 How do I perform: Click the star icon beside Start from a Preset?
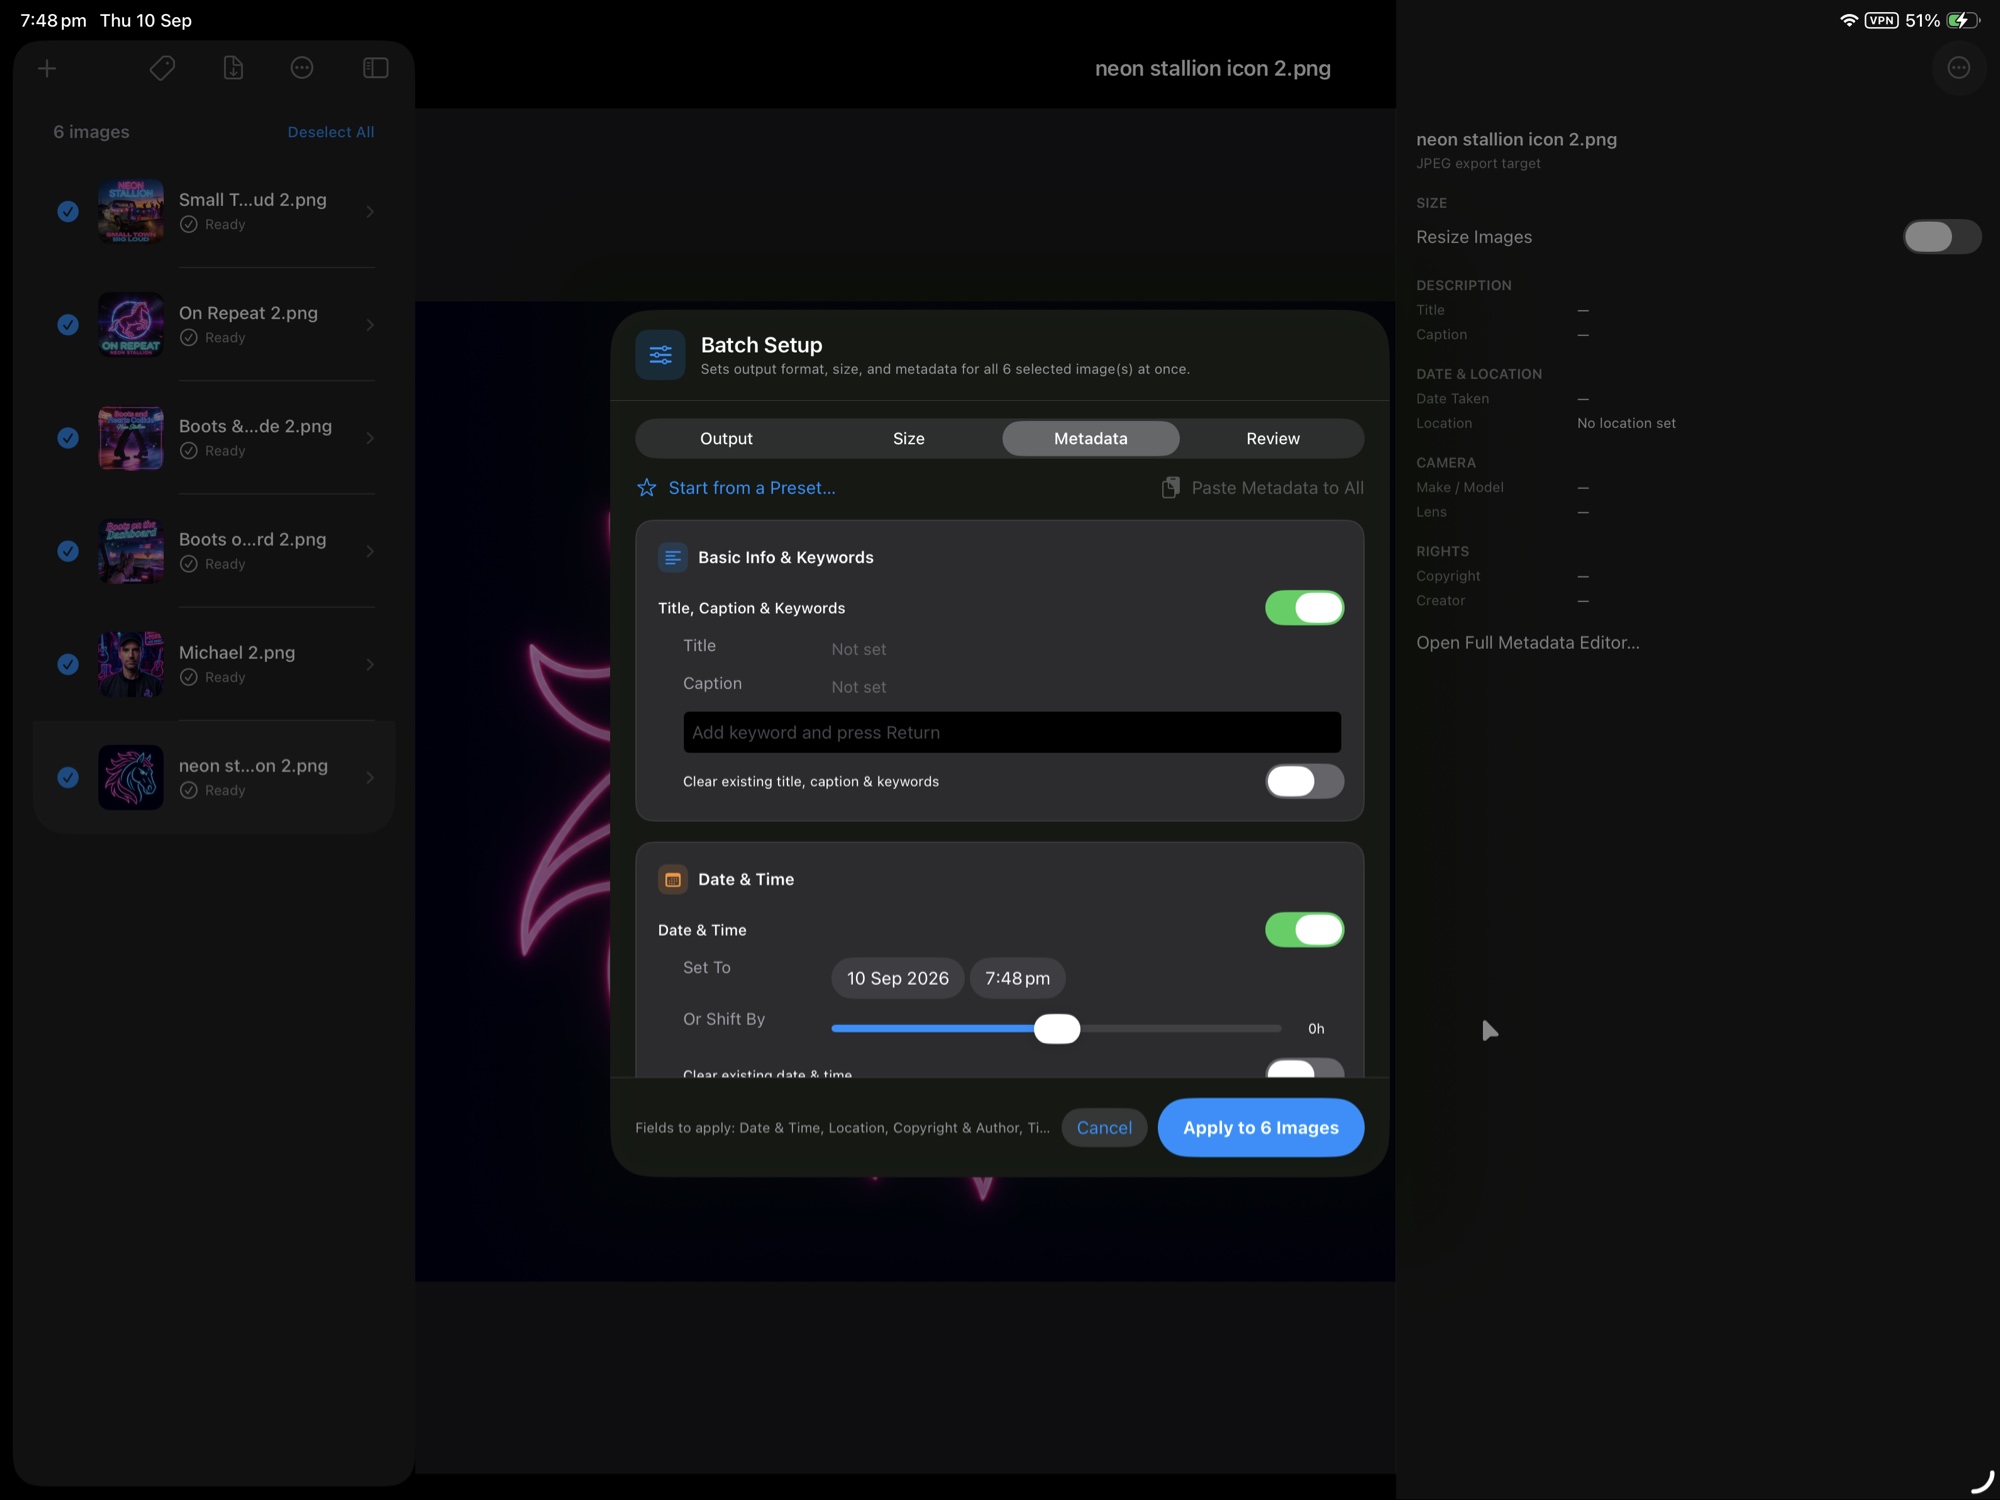pos(647,488)
